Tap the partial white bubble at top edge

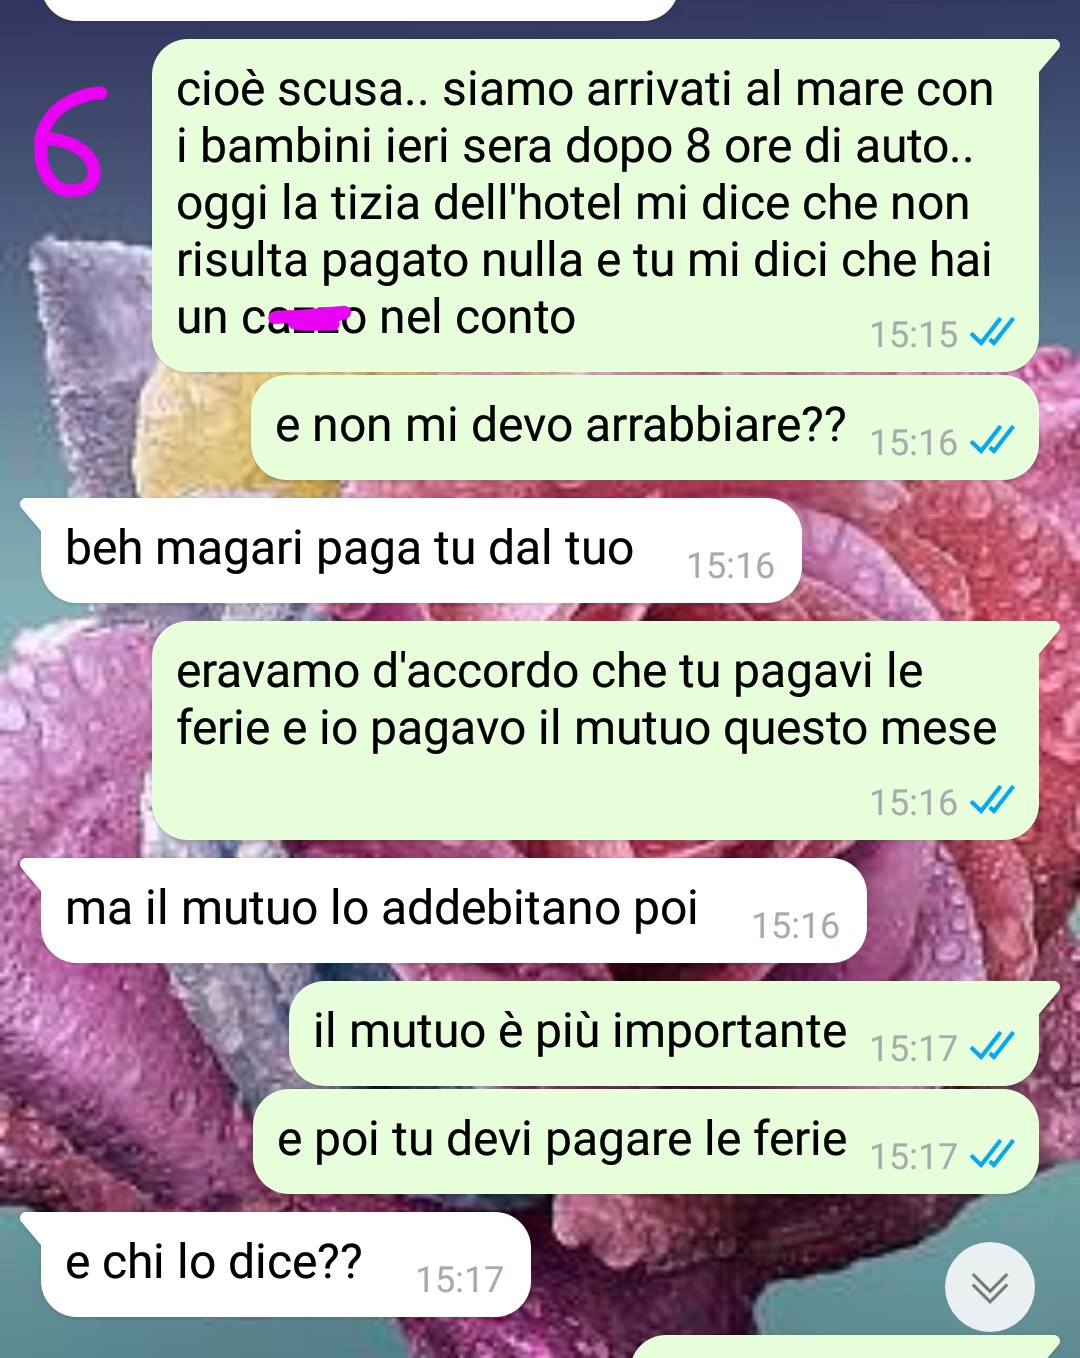pos(360,9)
